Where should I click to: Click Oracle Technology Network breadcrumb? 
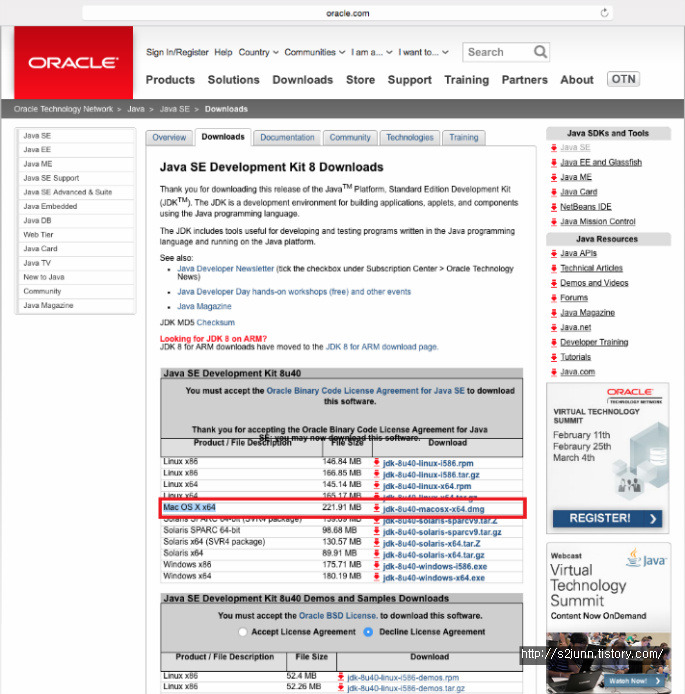(63, 109)
